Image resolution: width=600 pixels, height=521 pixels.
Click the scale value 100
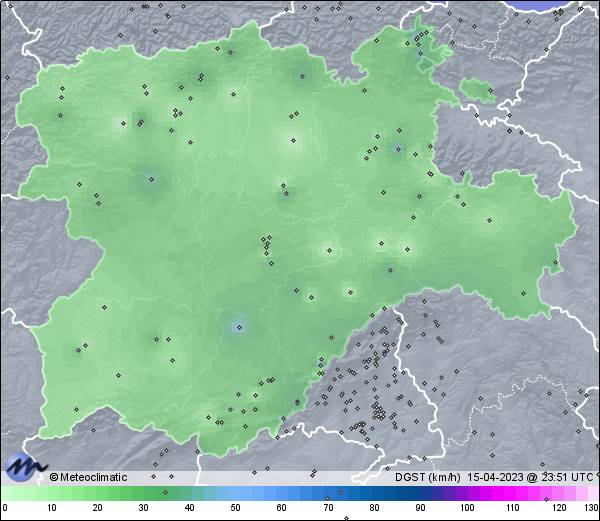[x=467, y=508]
